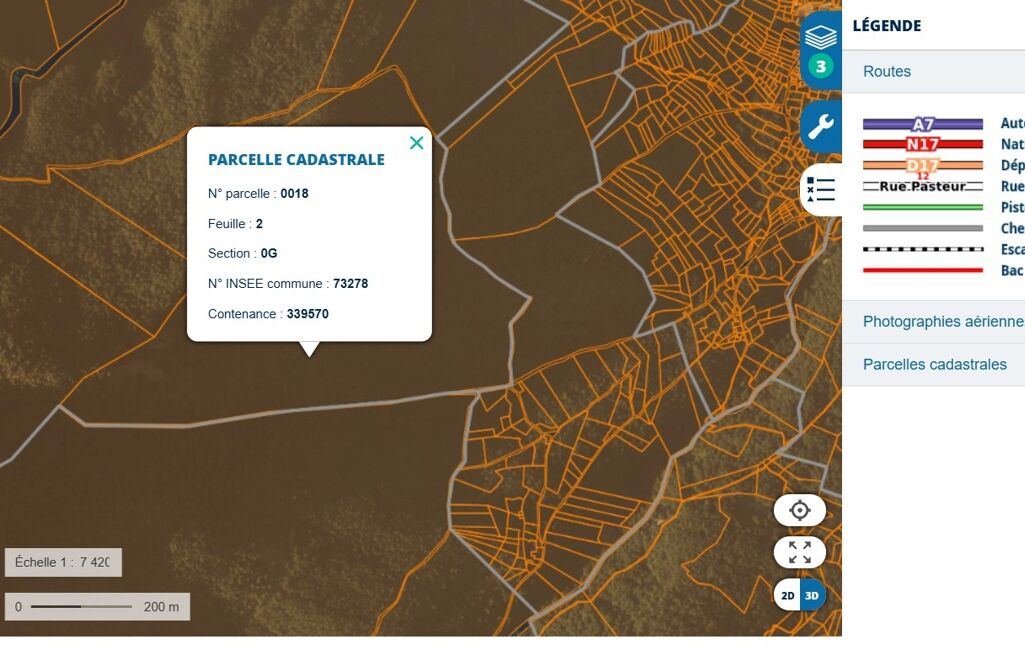Toggle the legend list icon
This screenshot has width=1025, height=650.
pyautogui.click(x=821, y=189)
